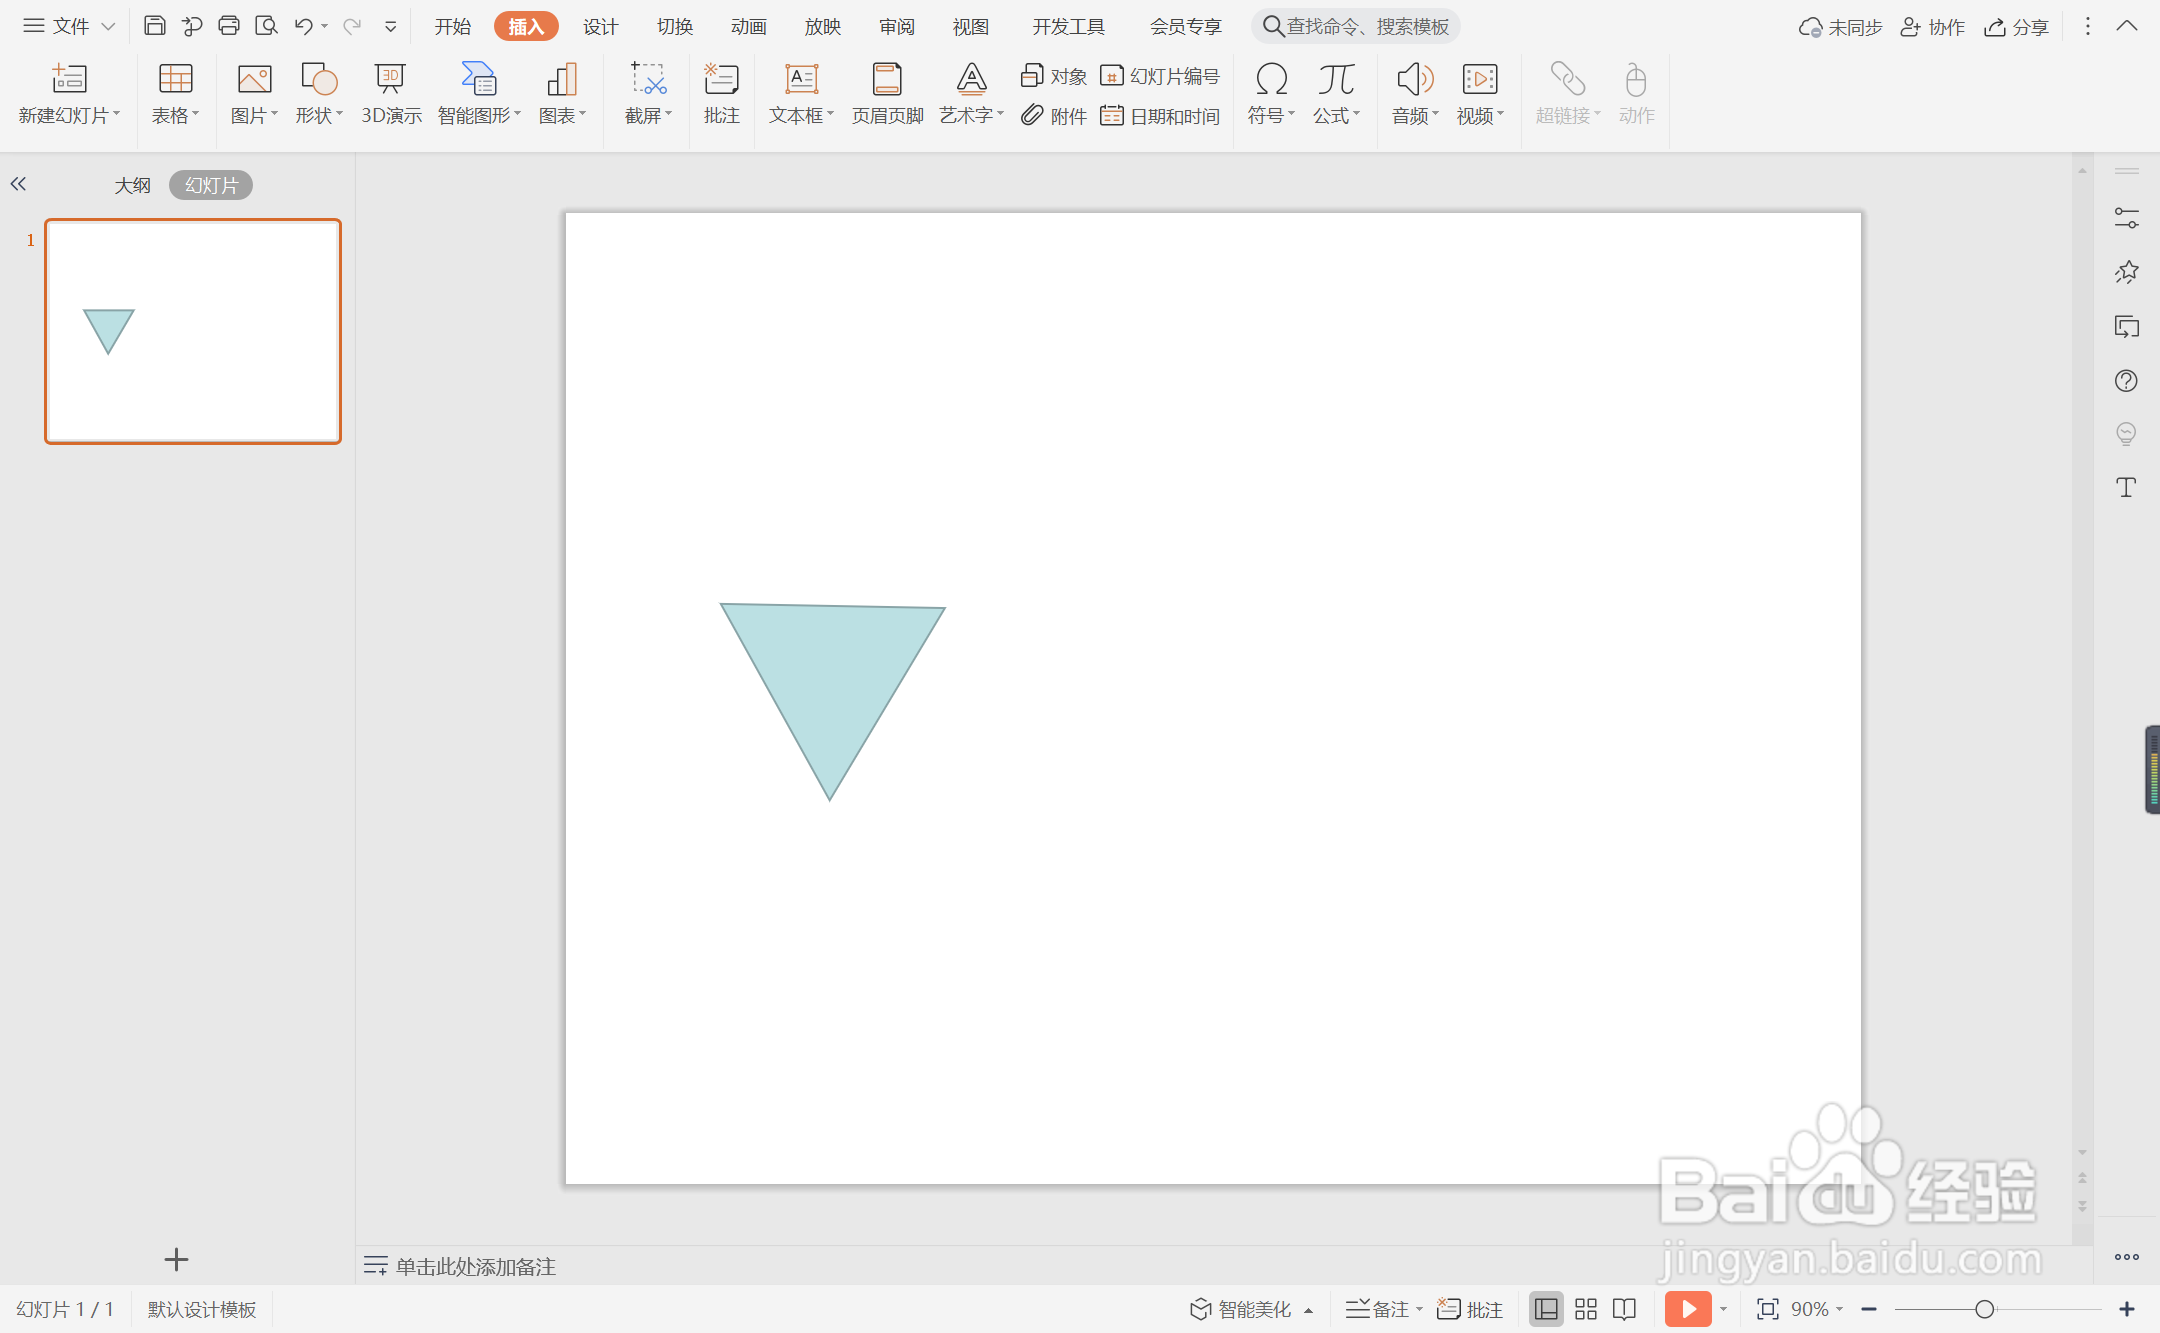Screen dimensions: 2160x1333
Task: Switch to reading view mode
Action: (1625, 1309)
